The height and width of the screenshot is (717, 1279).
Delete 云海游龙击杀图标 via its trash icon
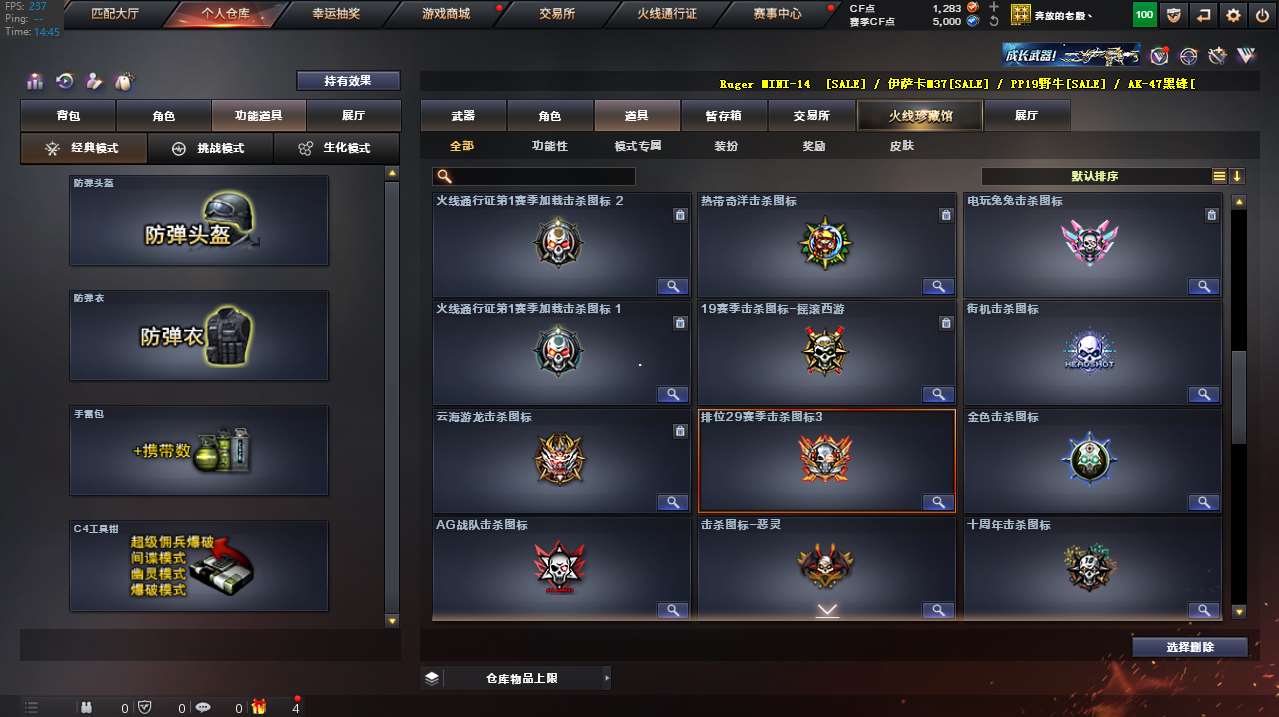680,431
